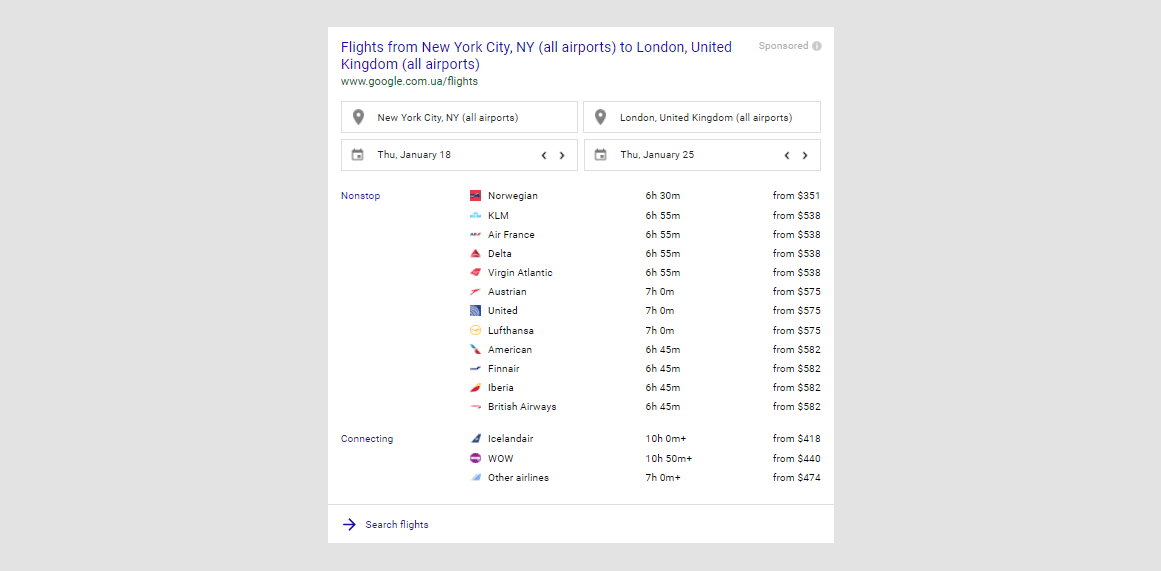Click the Delta airline logo icon
Screen dimensions: 1161x571
(475, 254)
